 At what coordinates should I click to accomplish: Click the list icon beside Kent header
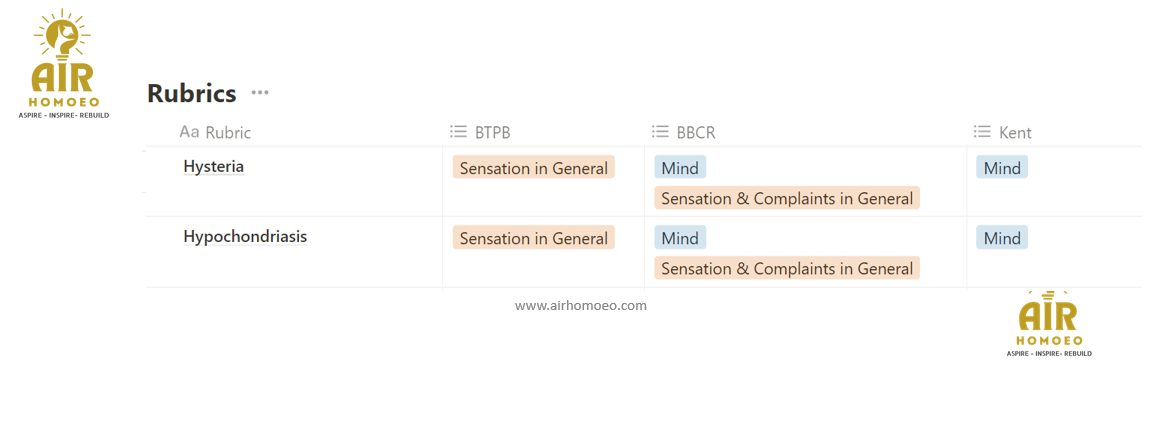click(982, 132)
